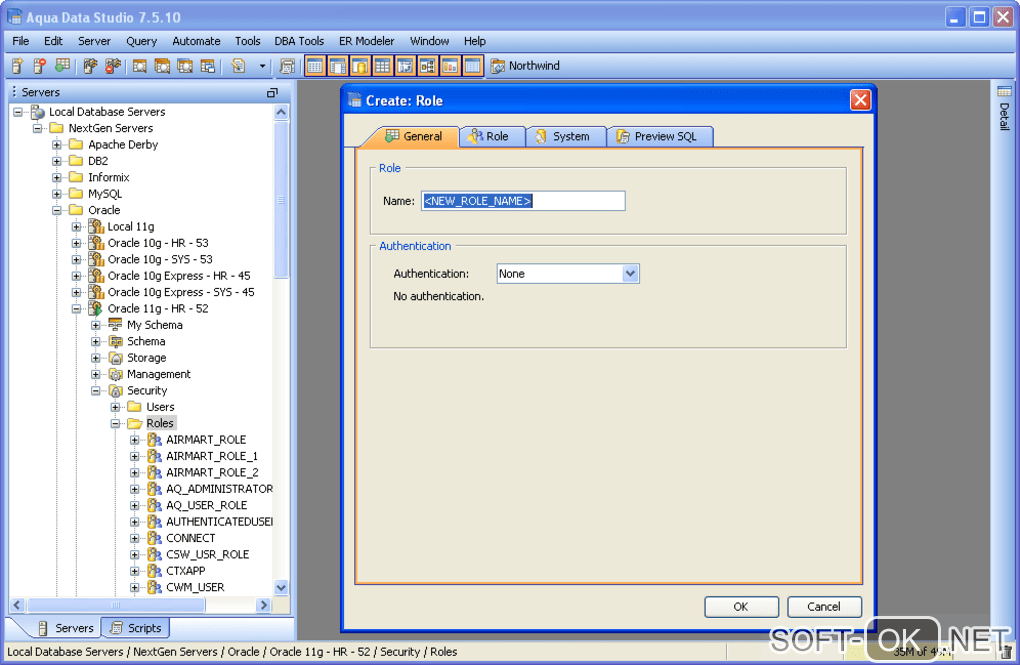The height and width of the screenshot is (665, 1020).
Task: Click the Oracle 11g - HR - 52 server icon
Action: pyautogui.click(x=96, y=308)
